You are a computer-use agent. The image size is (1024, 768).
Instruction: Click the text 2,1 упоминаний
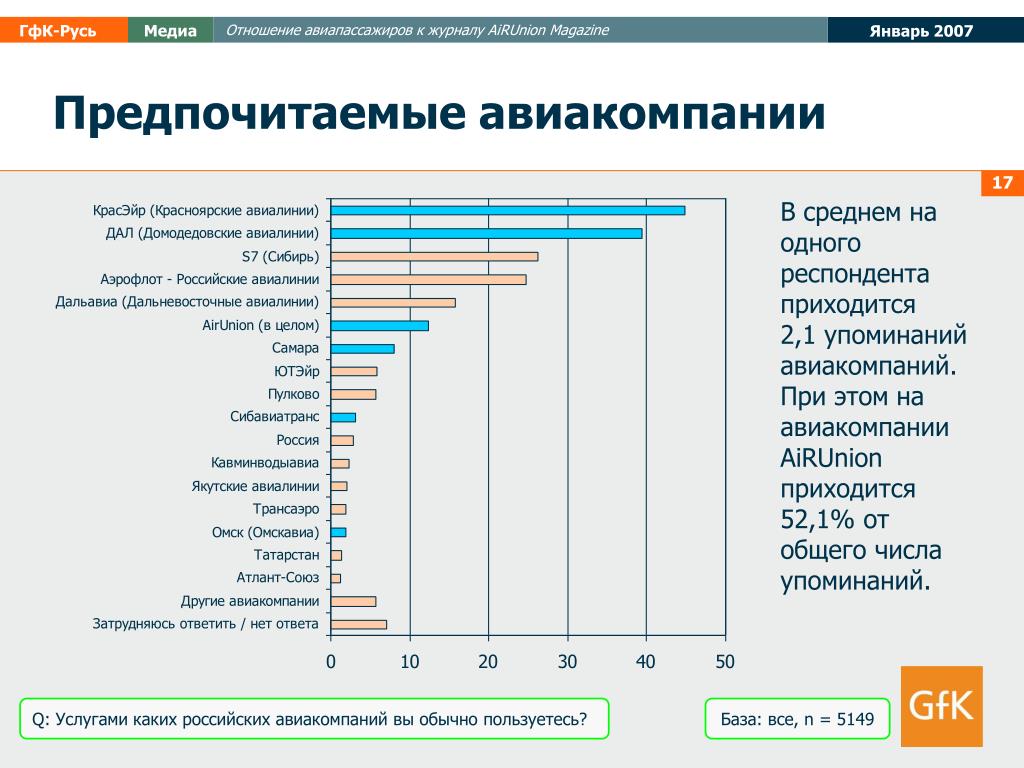[x=873, y=335]
